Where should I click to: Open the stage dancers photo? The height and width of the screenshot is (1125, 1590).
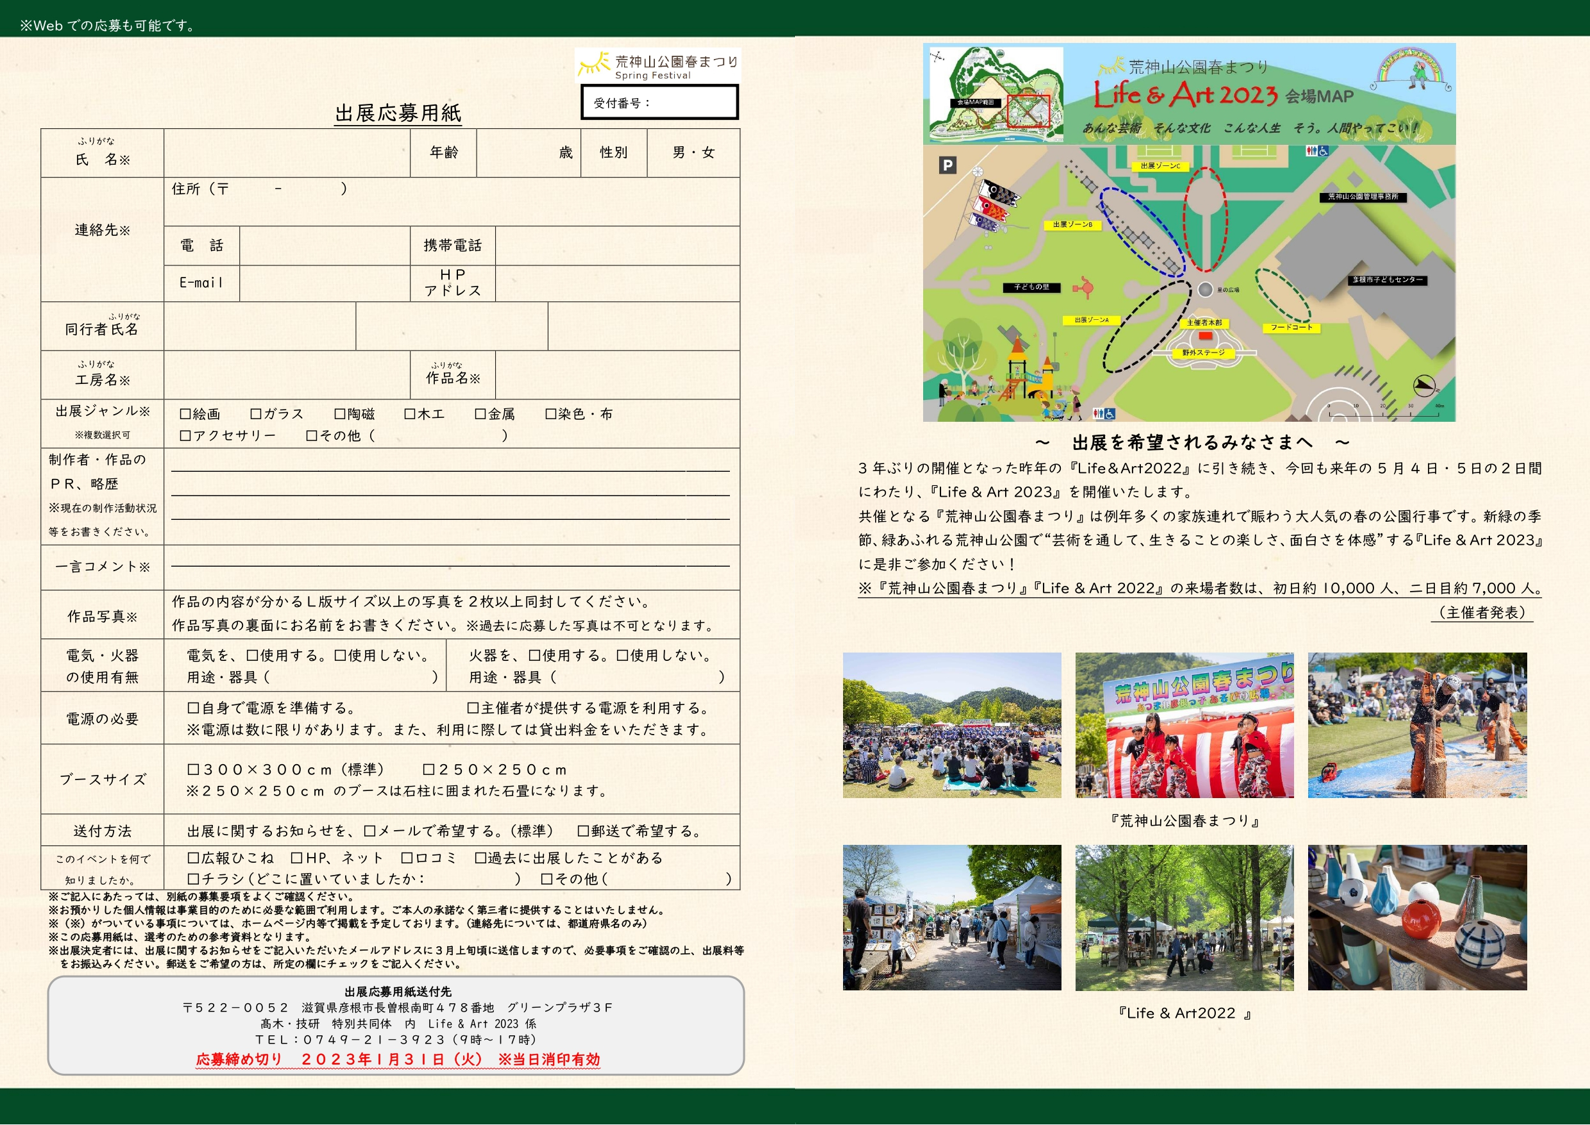pos(1185,725)
